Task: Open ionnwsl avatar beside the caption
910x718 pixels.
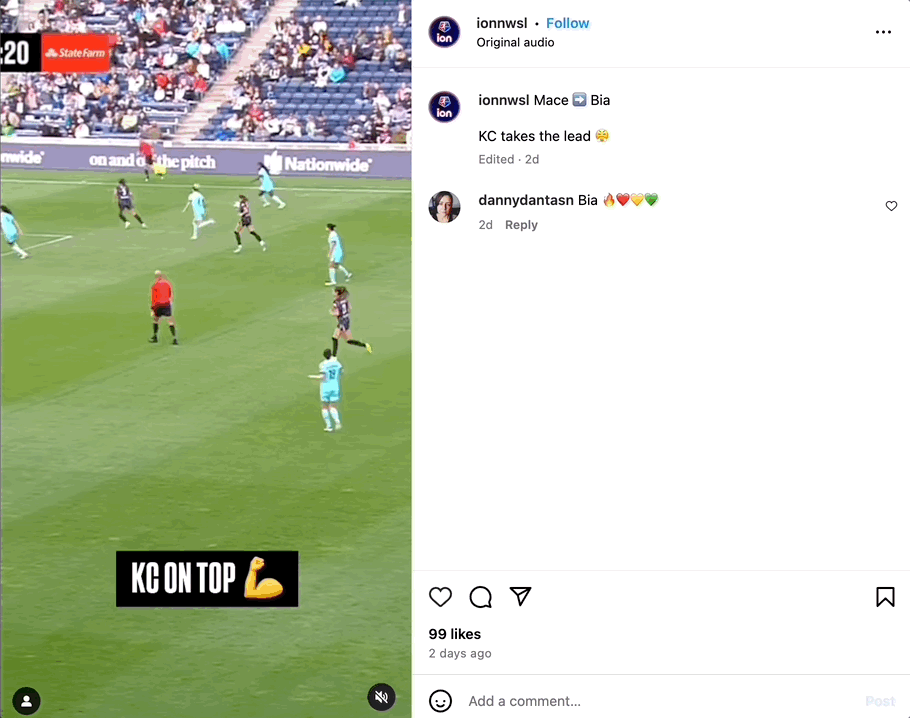Action: pyautogui.click(x=444, y=107)
